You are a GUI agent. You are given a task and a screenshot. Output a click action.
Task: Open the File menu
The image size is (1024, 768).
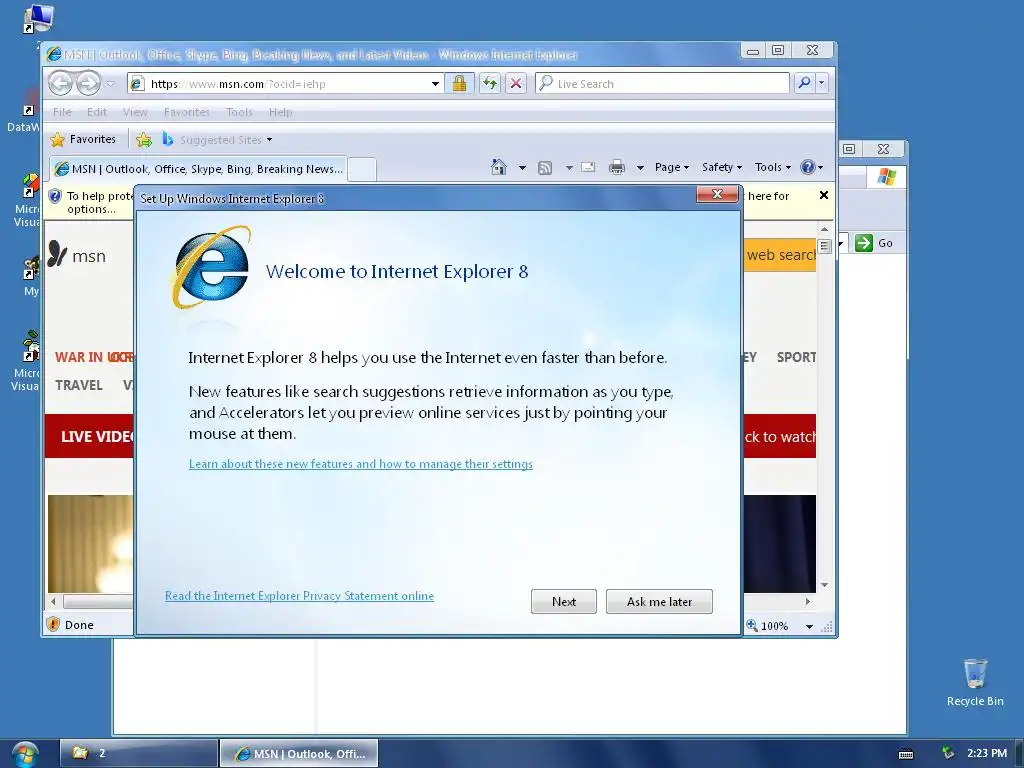coord(62,112)
